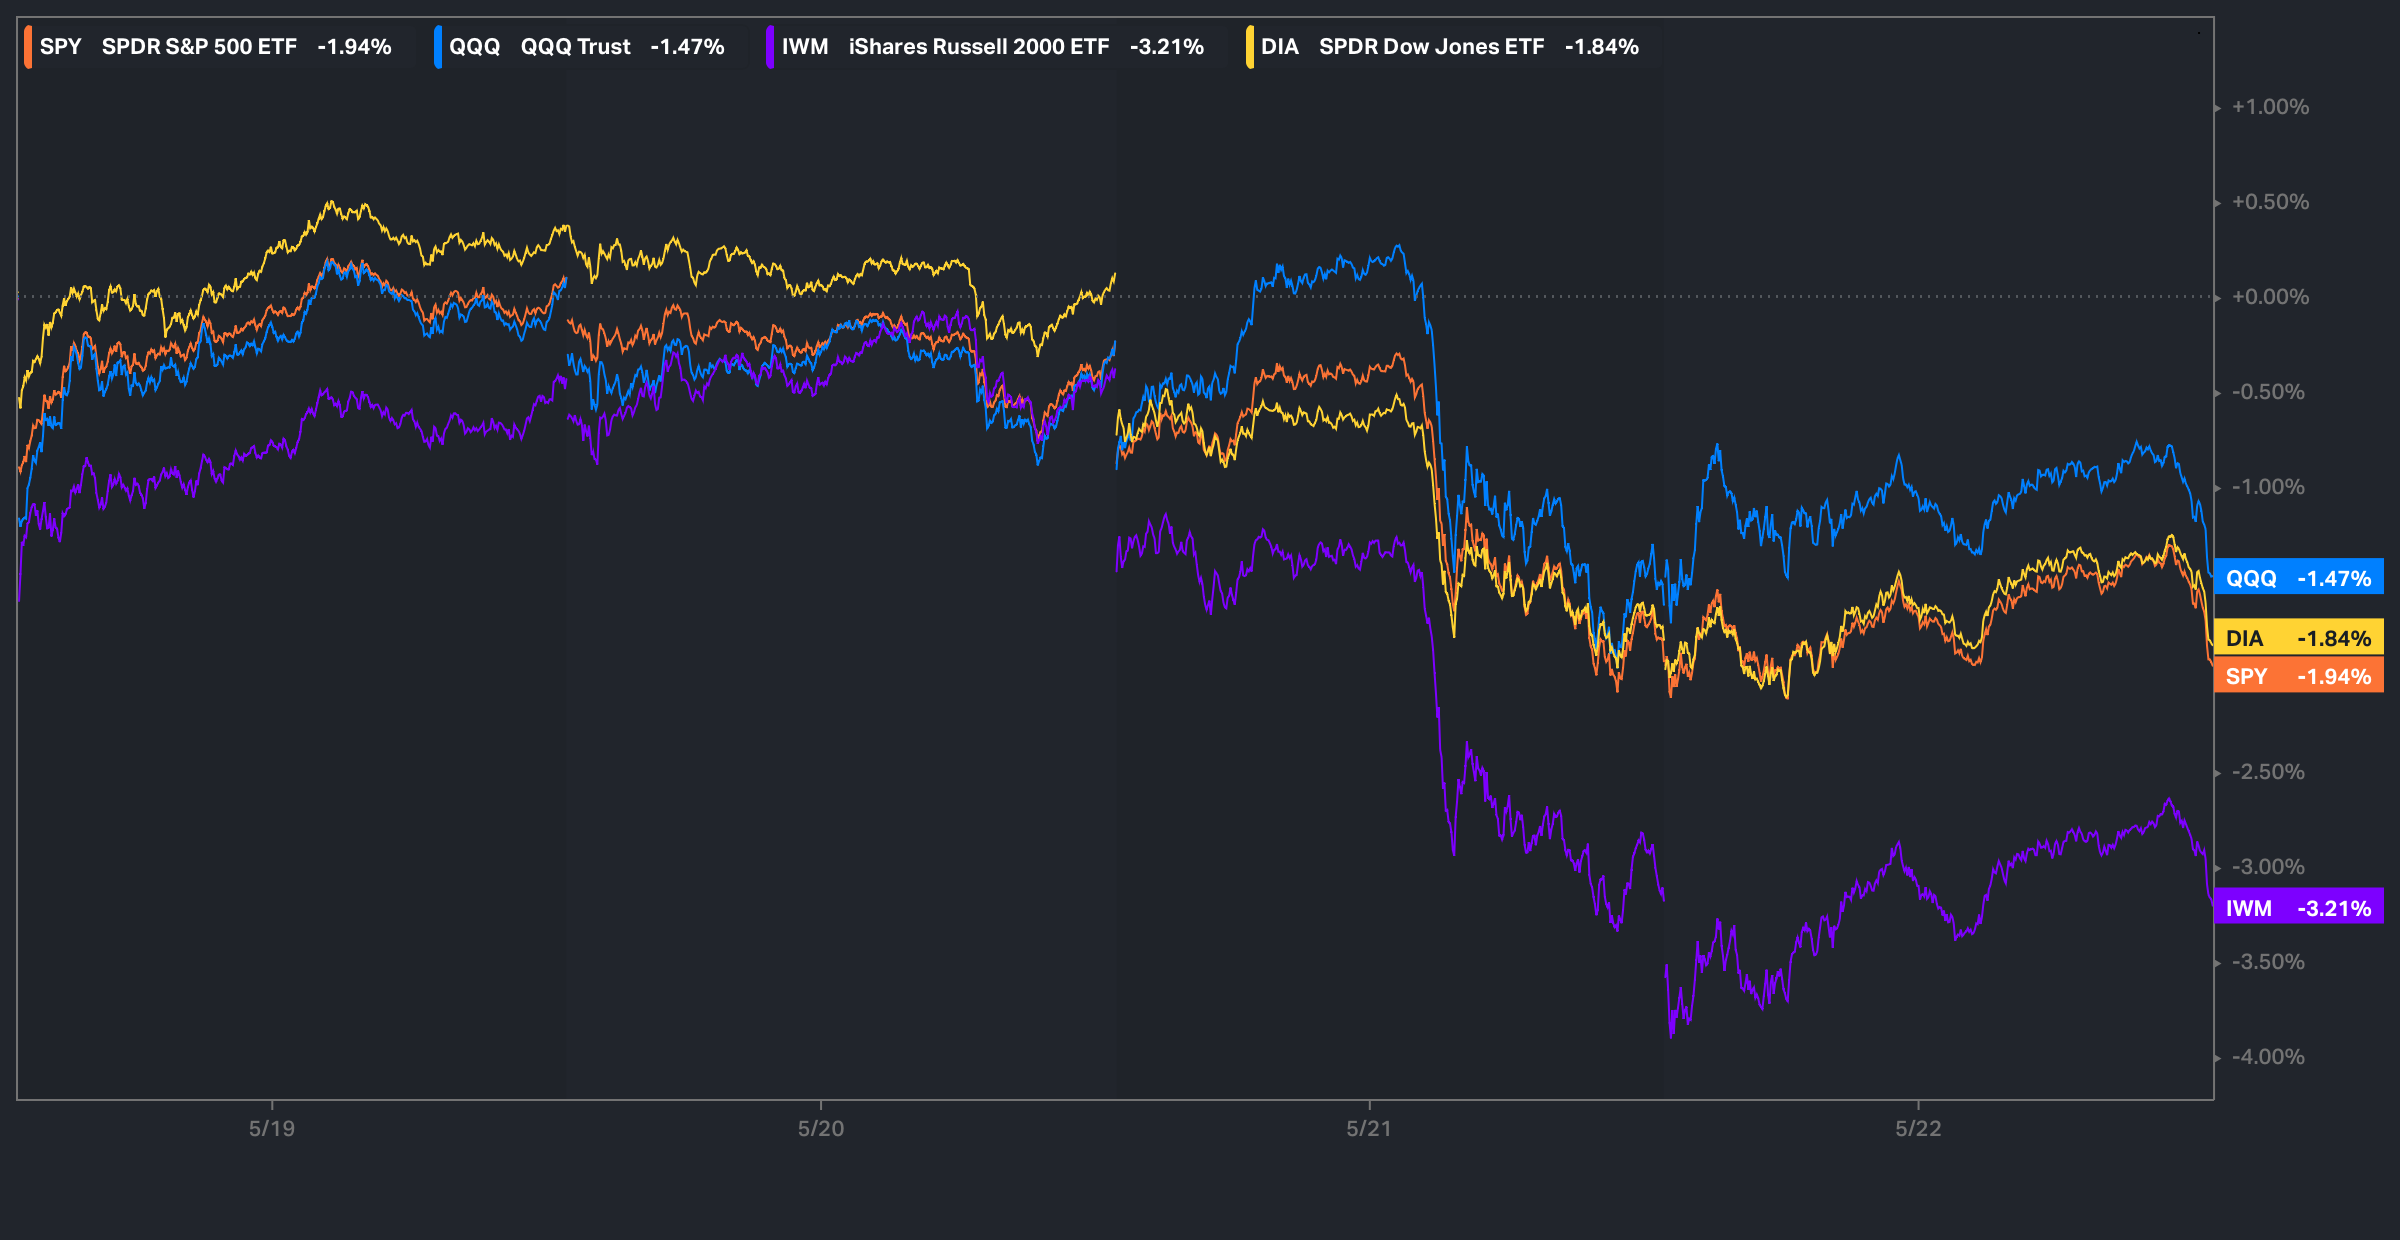This screenshot has height=1240, width=2400.
Task: Click the purple IWM color swatch
Action: coord(770,47)
